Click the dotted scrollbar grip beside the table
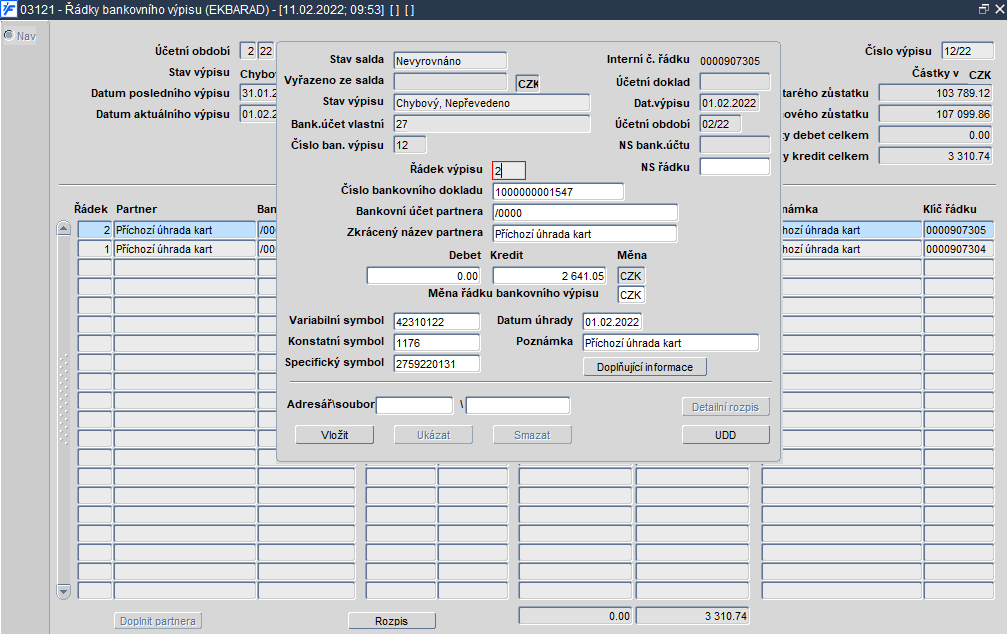This screenshot has height=634, width=1007. click(66, 400)
